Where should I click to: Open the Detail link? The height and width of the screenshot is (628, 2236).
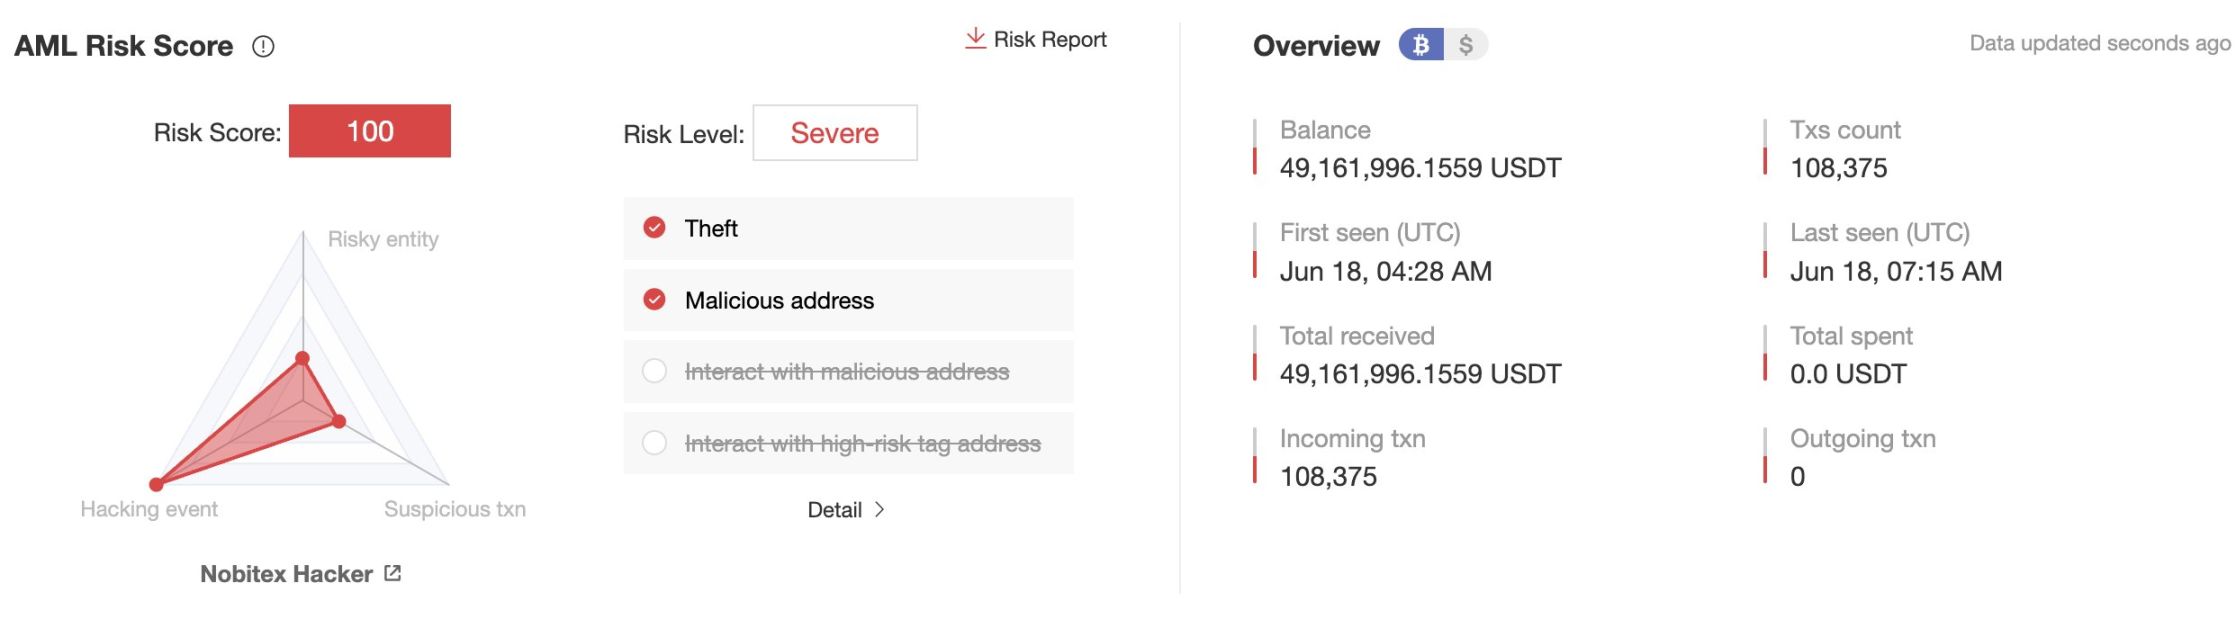(835, 510)
